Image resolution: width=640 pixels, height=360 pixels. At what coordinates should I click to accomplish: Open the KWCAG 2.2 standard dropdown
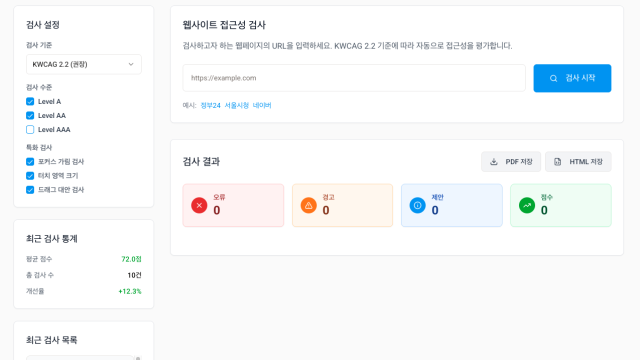pos(84,64)
